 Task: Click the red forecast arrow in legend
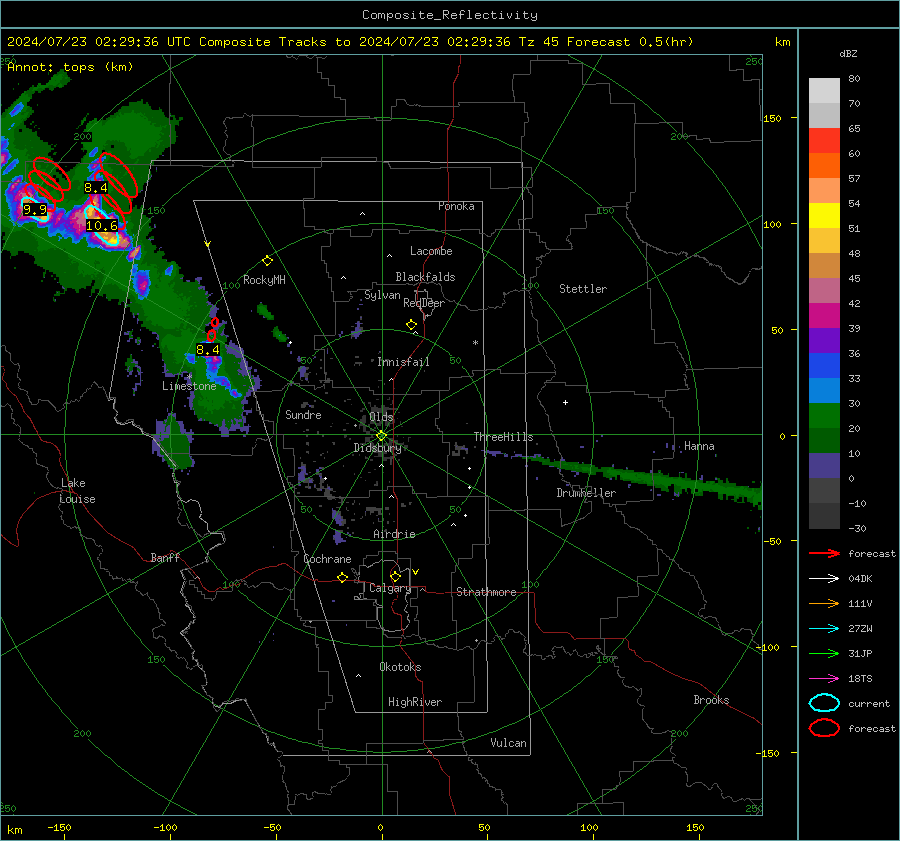824,553
